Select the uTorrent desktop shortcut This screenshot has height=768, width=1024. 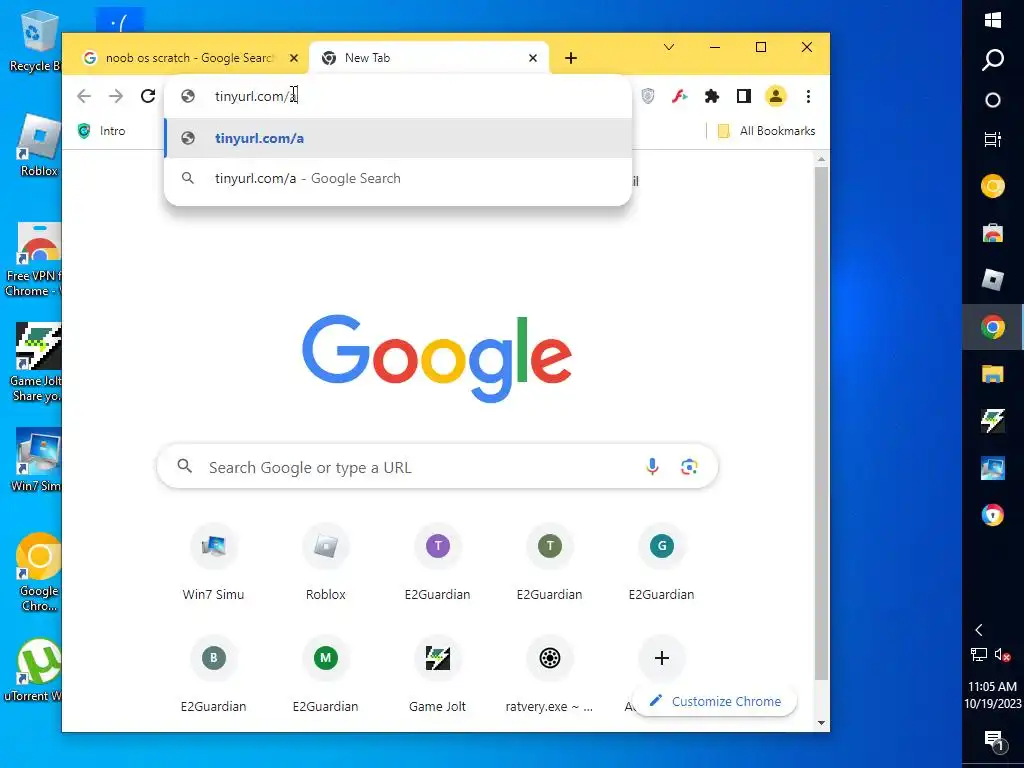(x=34, y=671)
